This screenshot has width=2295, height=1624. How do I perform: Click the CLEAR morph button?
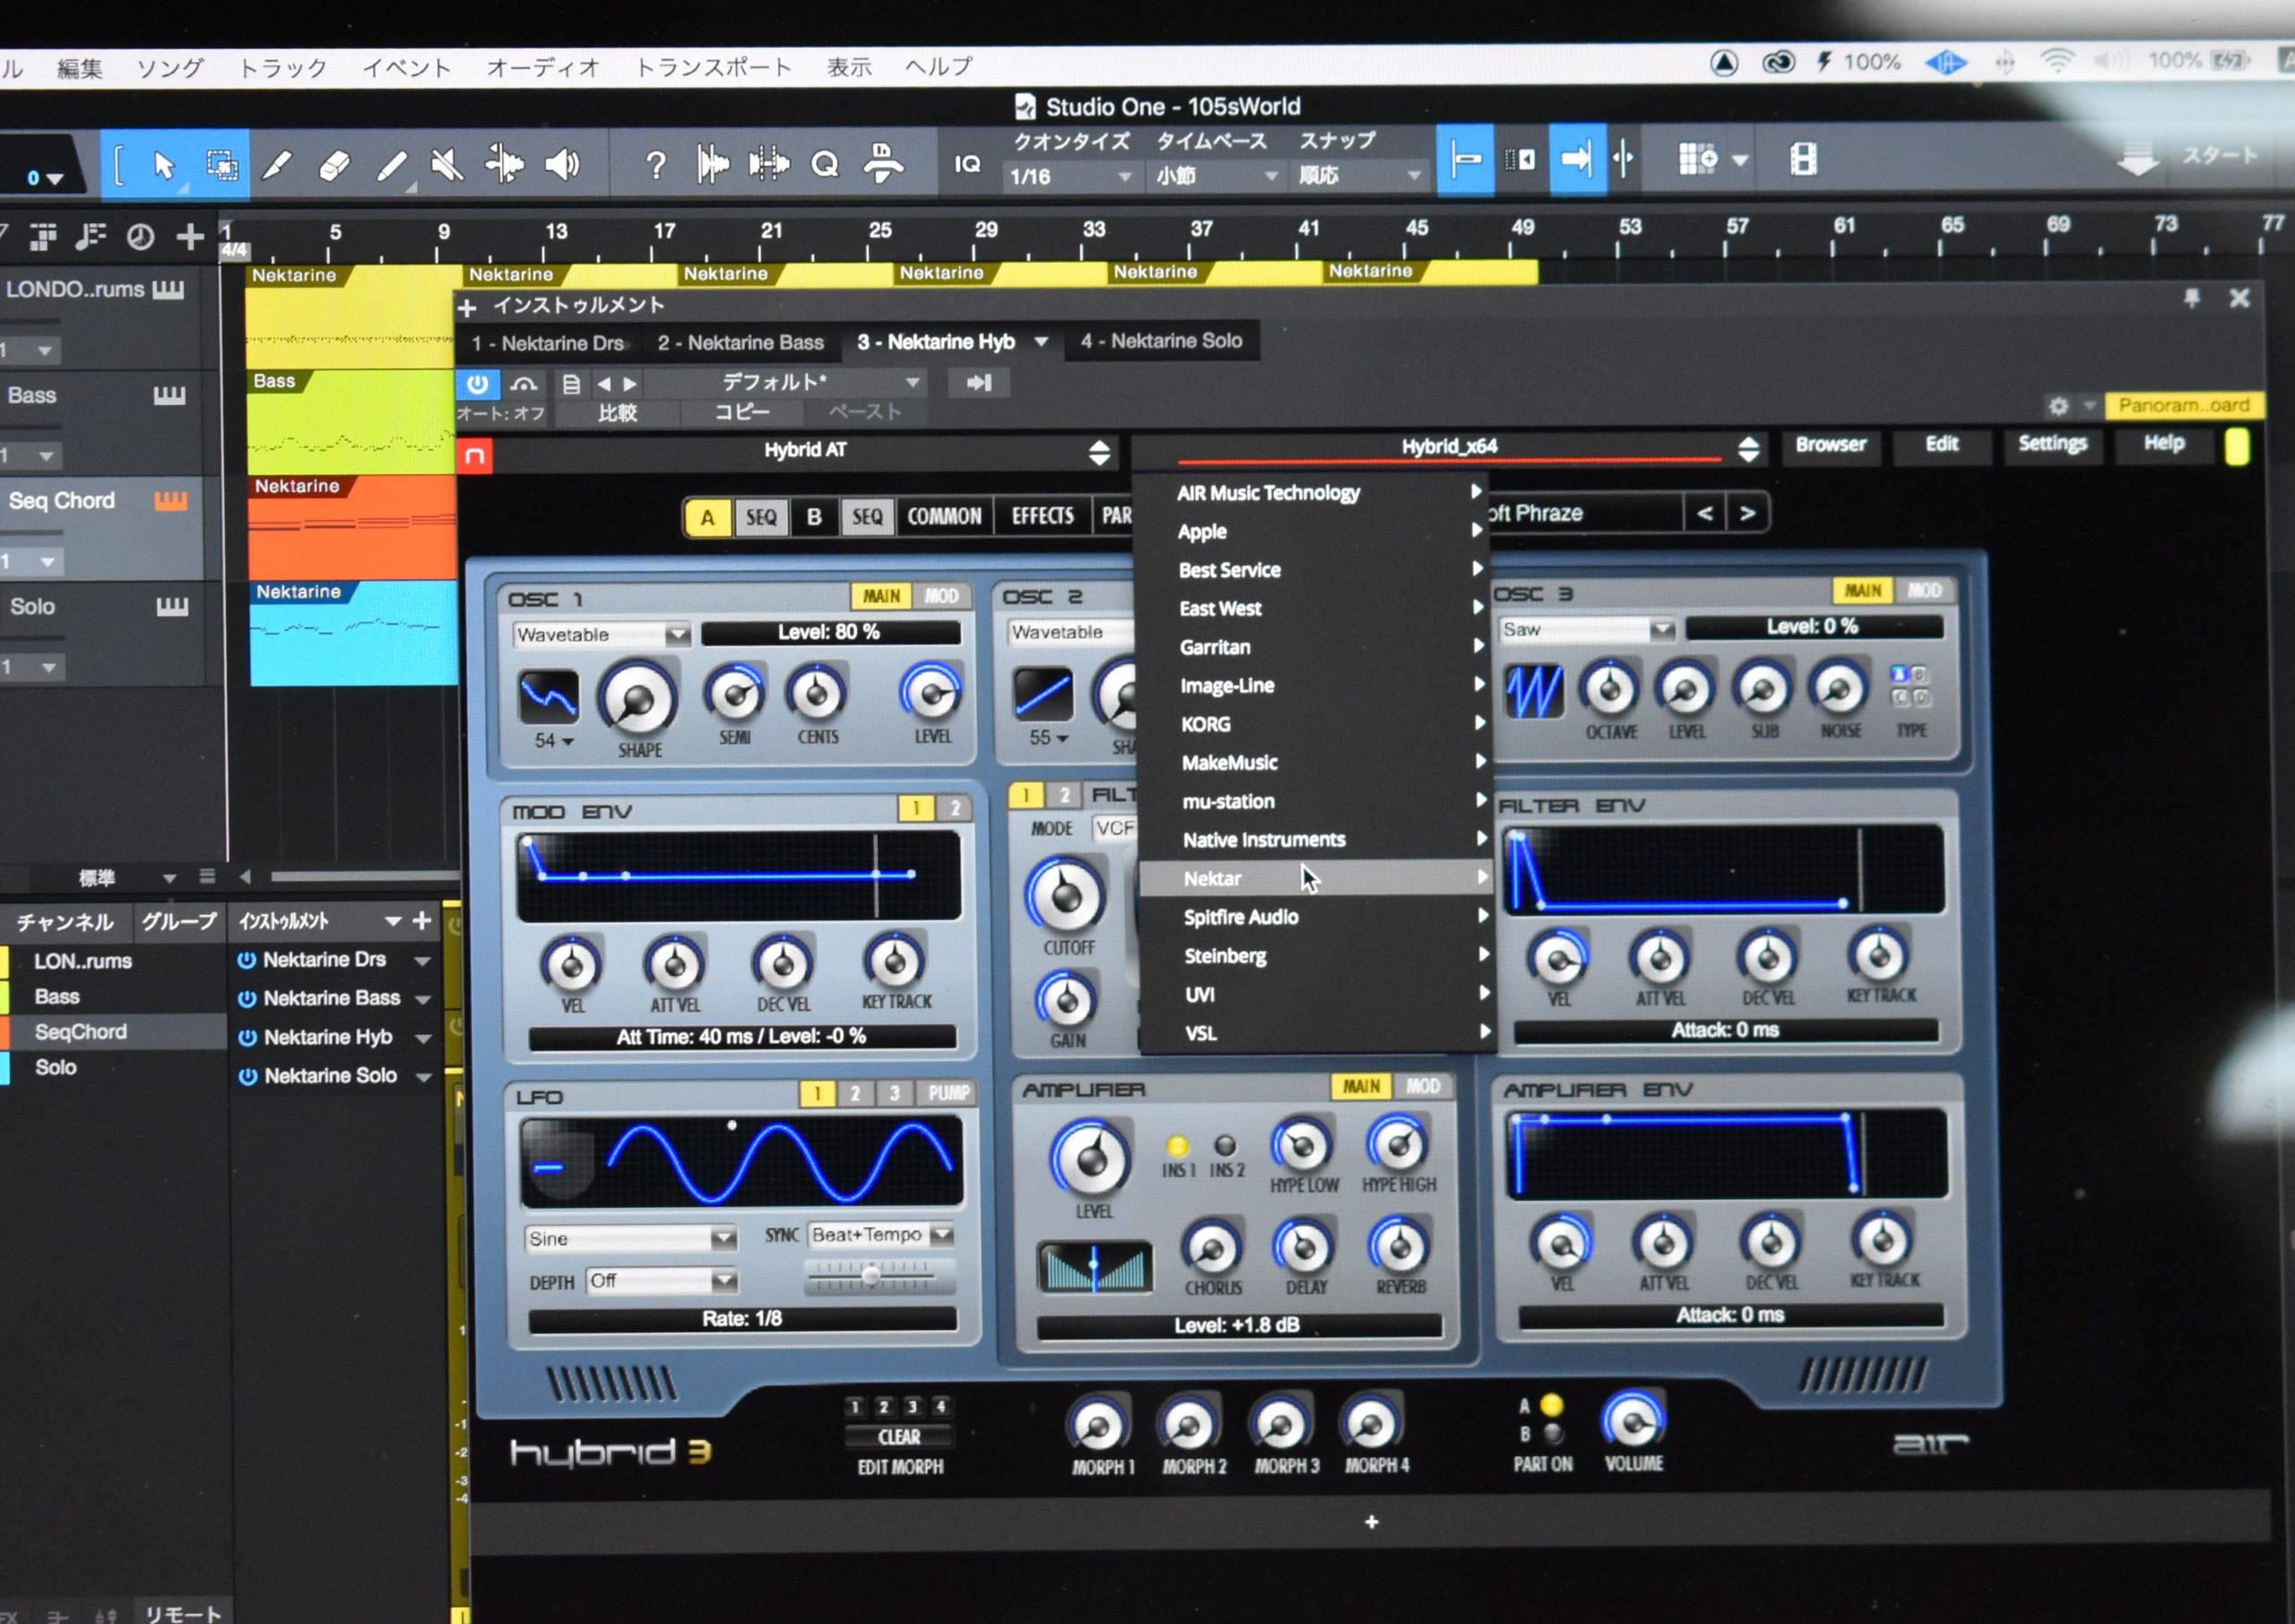coord(898,1437)
